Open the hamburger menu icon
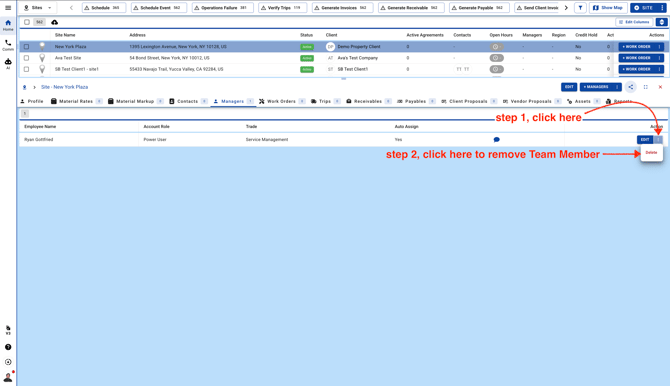Image resolution: width=670 pixels, height=386 pixels. point(8,8)
